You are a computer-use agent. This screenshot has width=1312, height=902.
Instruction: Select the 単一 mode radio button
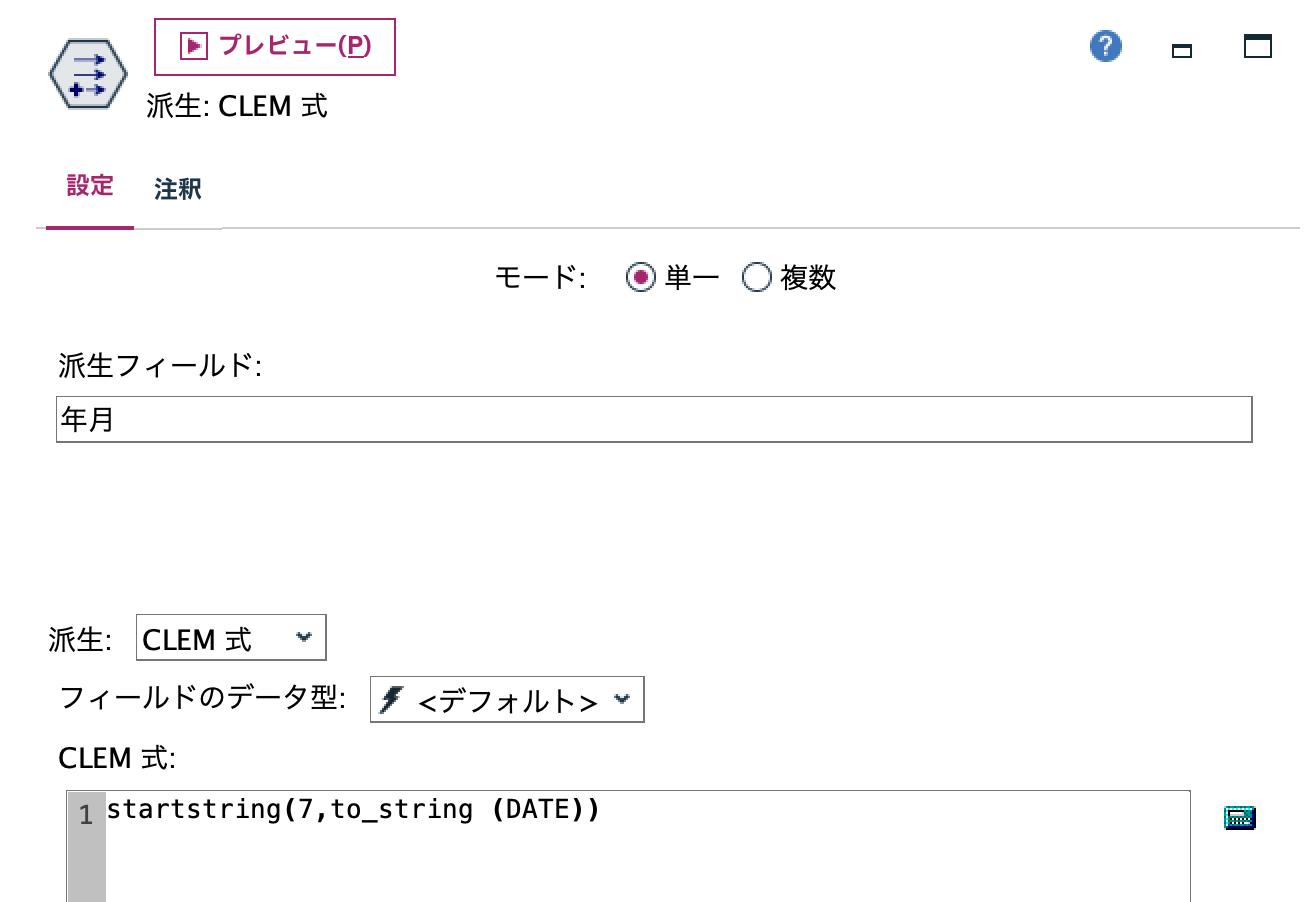[x=641, y=278]
